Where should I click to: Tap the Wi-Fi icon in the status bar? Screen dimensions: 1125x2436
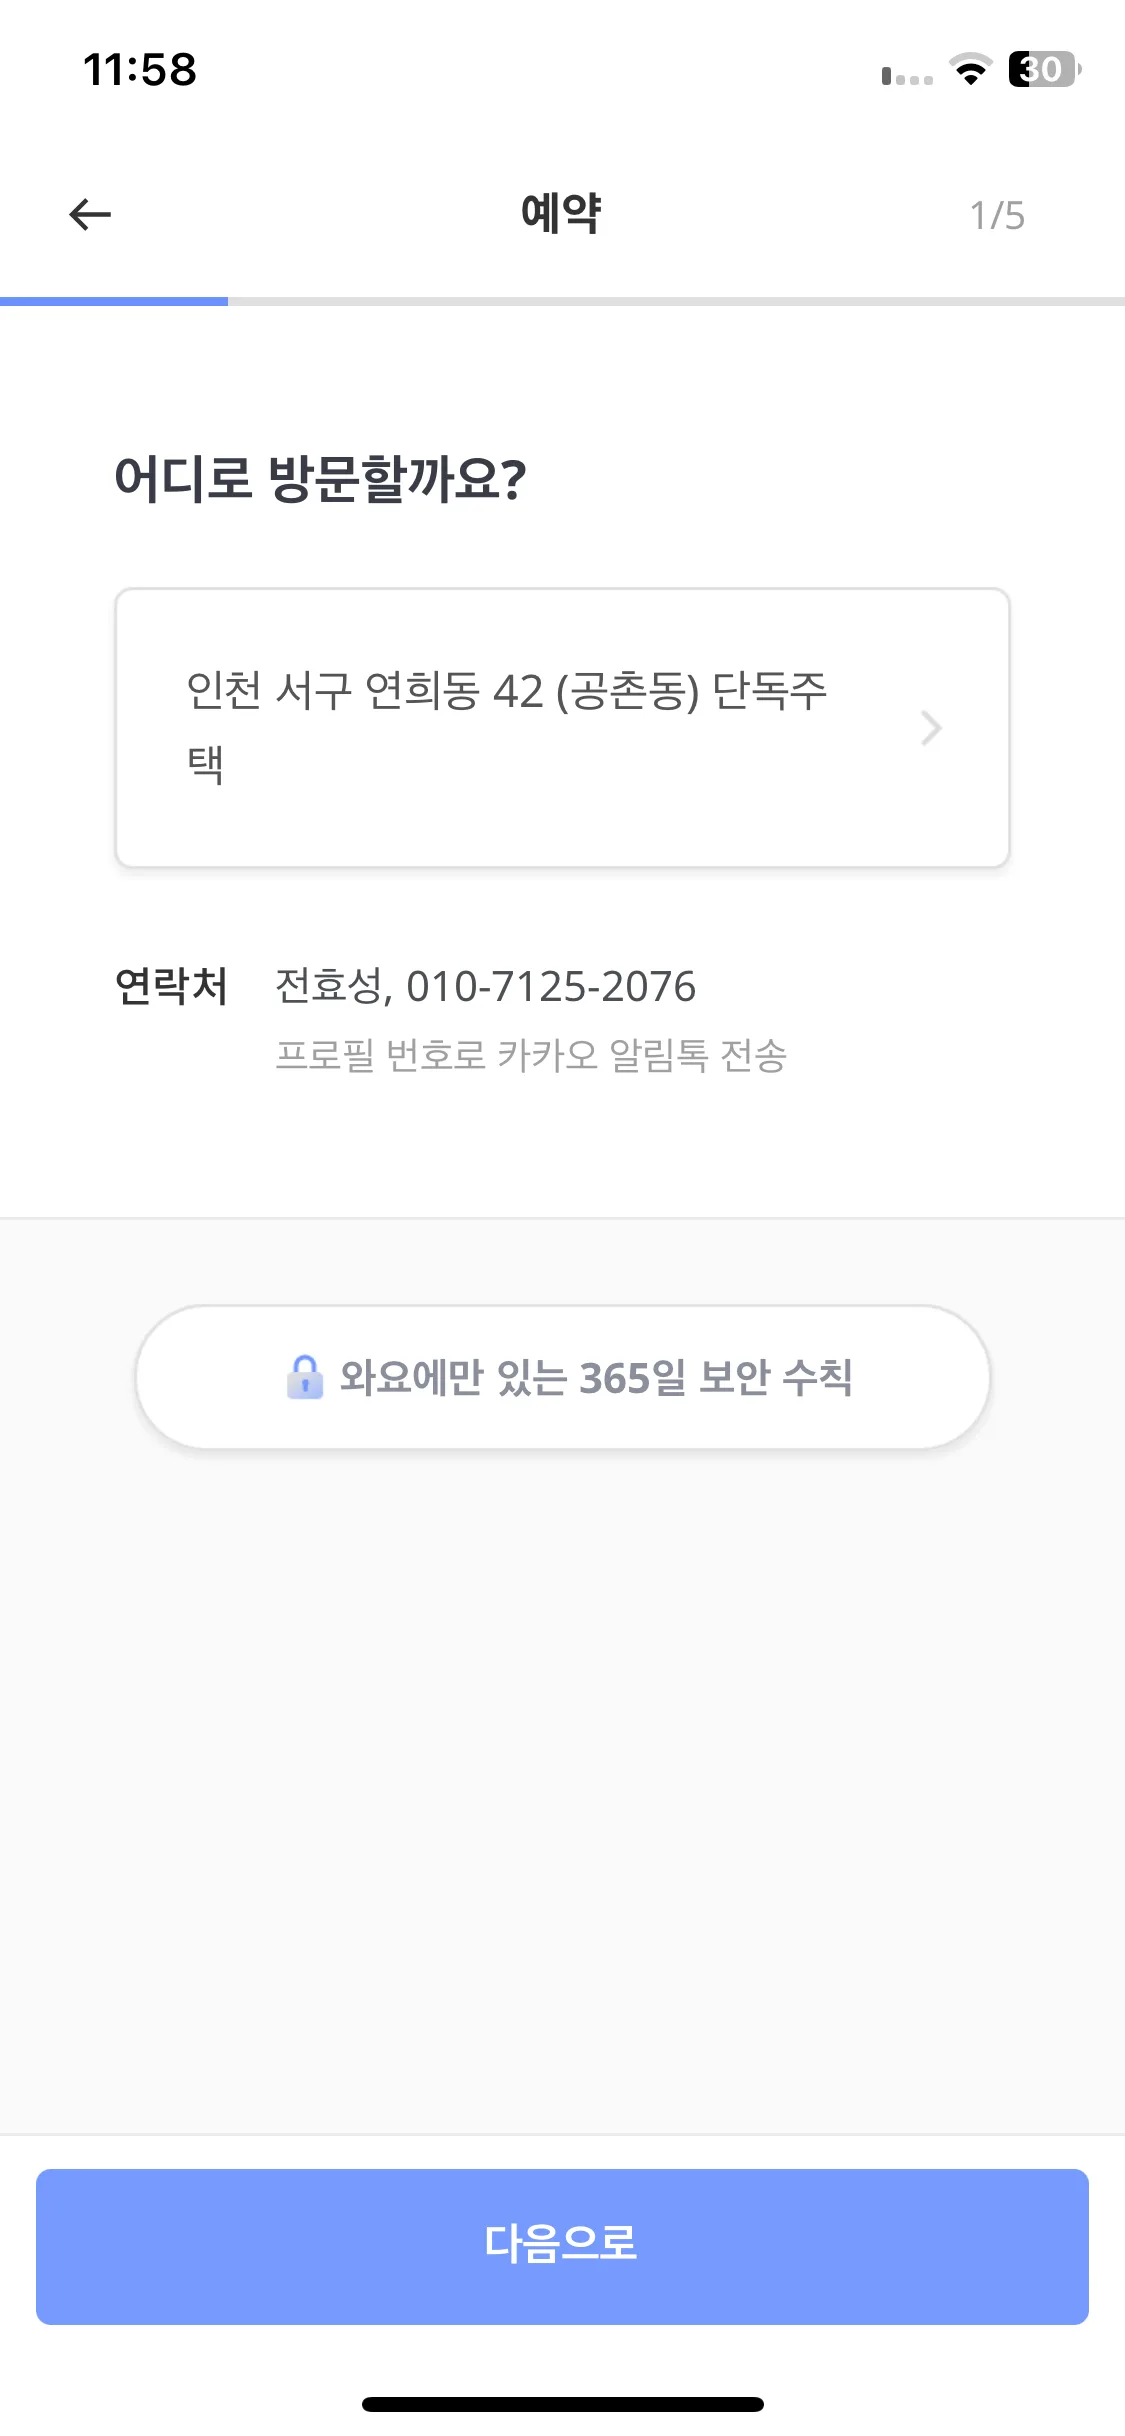970,70
